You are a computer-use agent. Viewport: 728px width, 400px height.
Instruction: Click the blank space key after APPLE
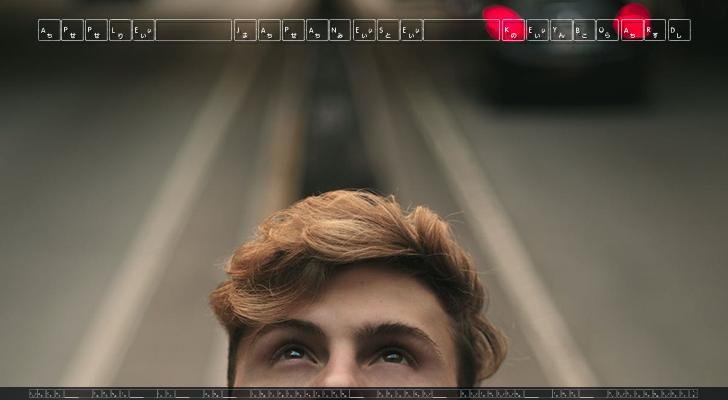pos(194,30)
